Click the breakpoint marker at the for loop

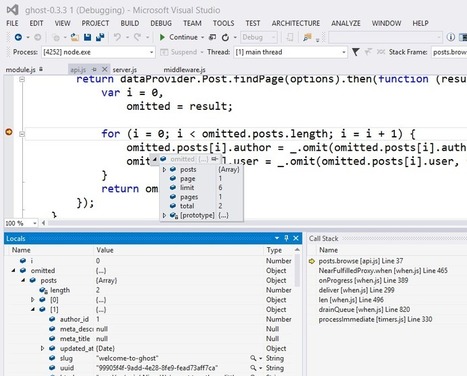click(x=9, y=132)
